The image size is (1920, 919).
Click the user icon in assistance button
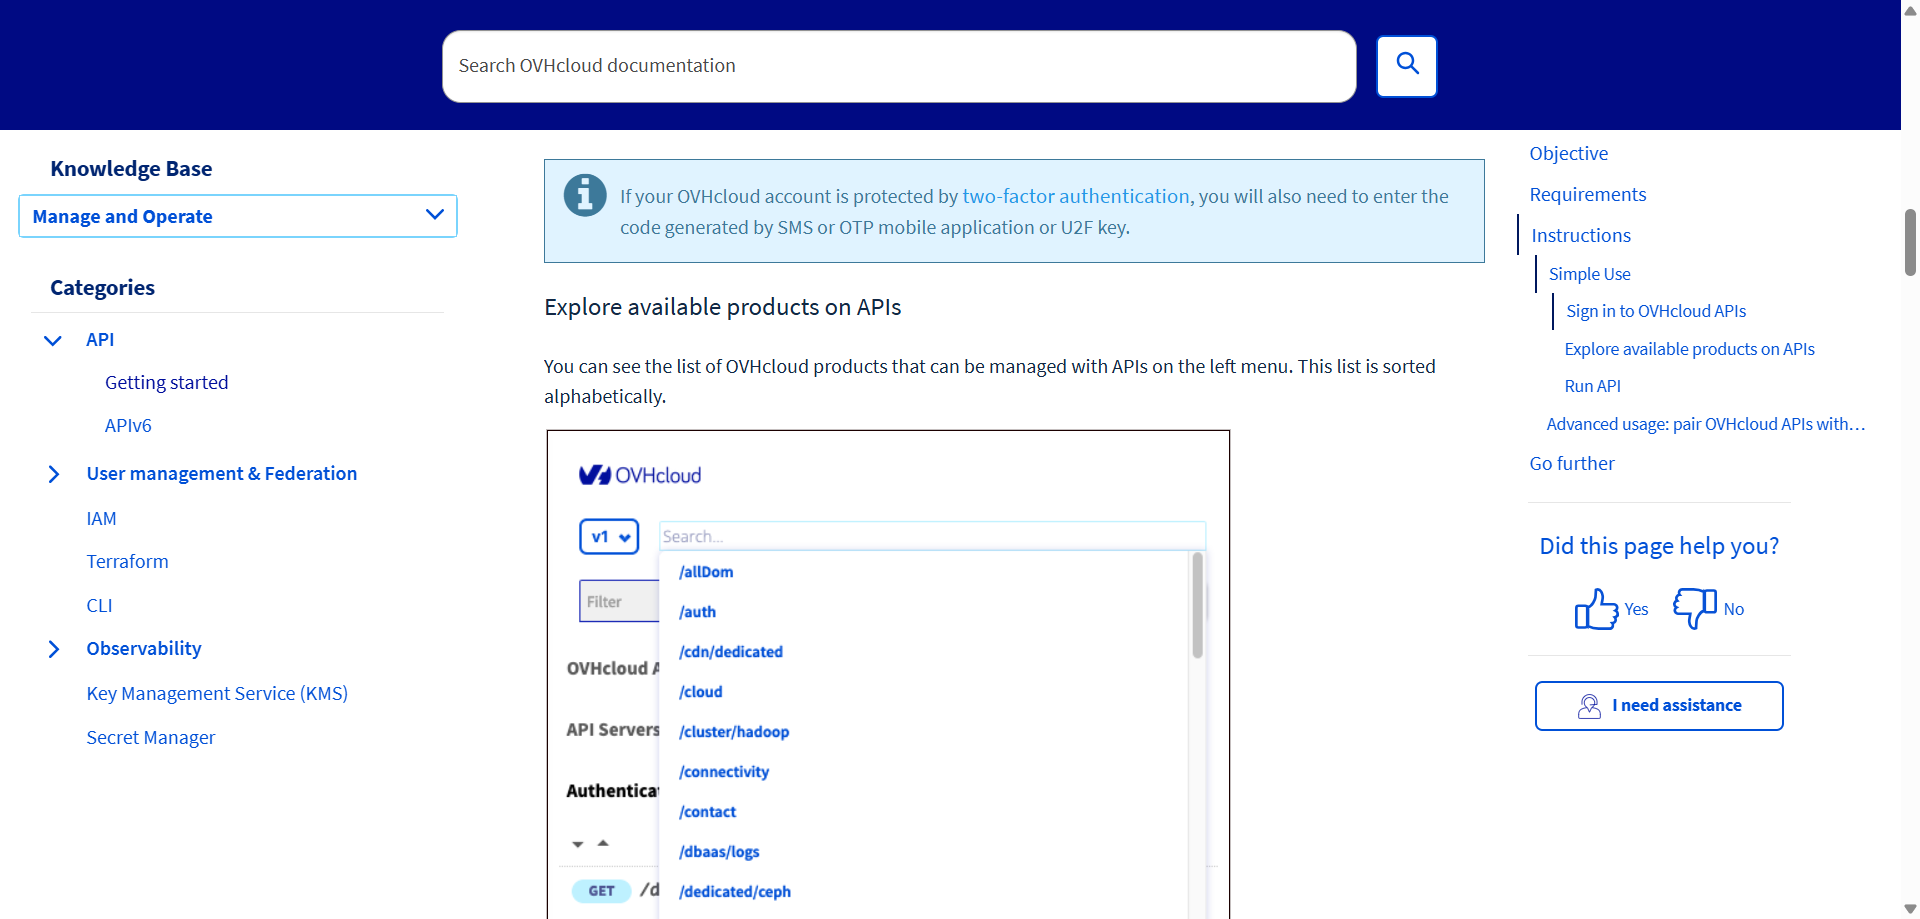pos(1589,706)
